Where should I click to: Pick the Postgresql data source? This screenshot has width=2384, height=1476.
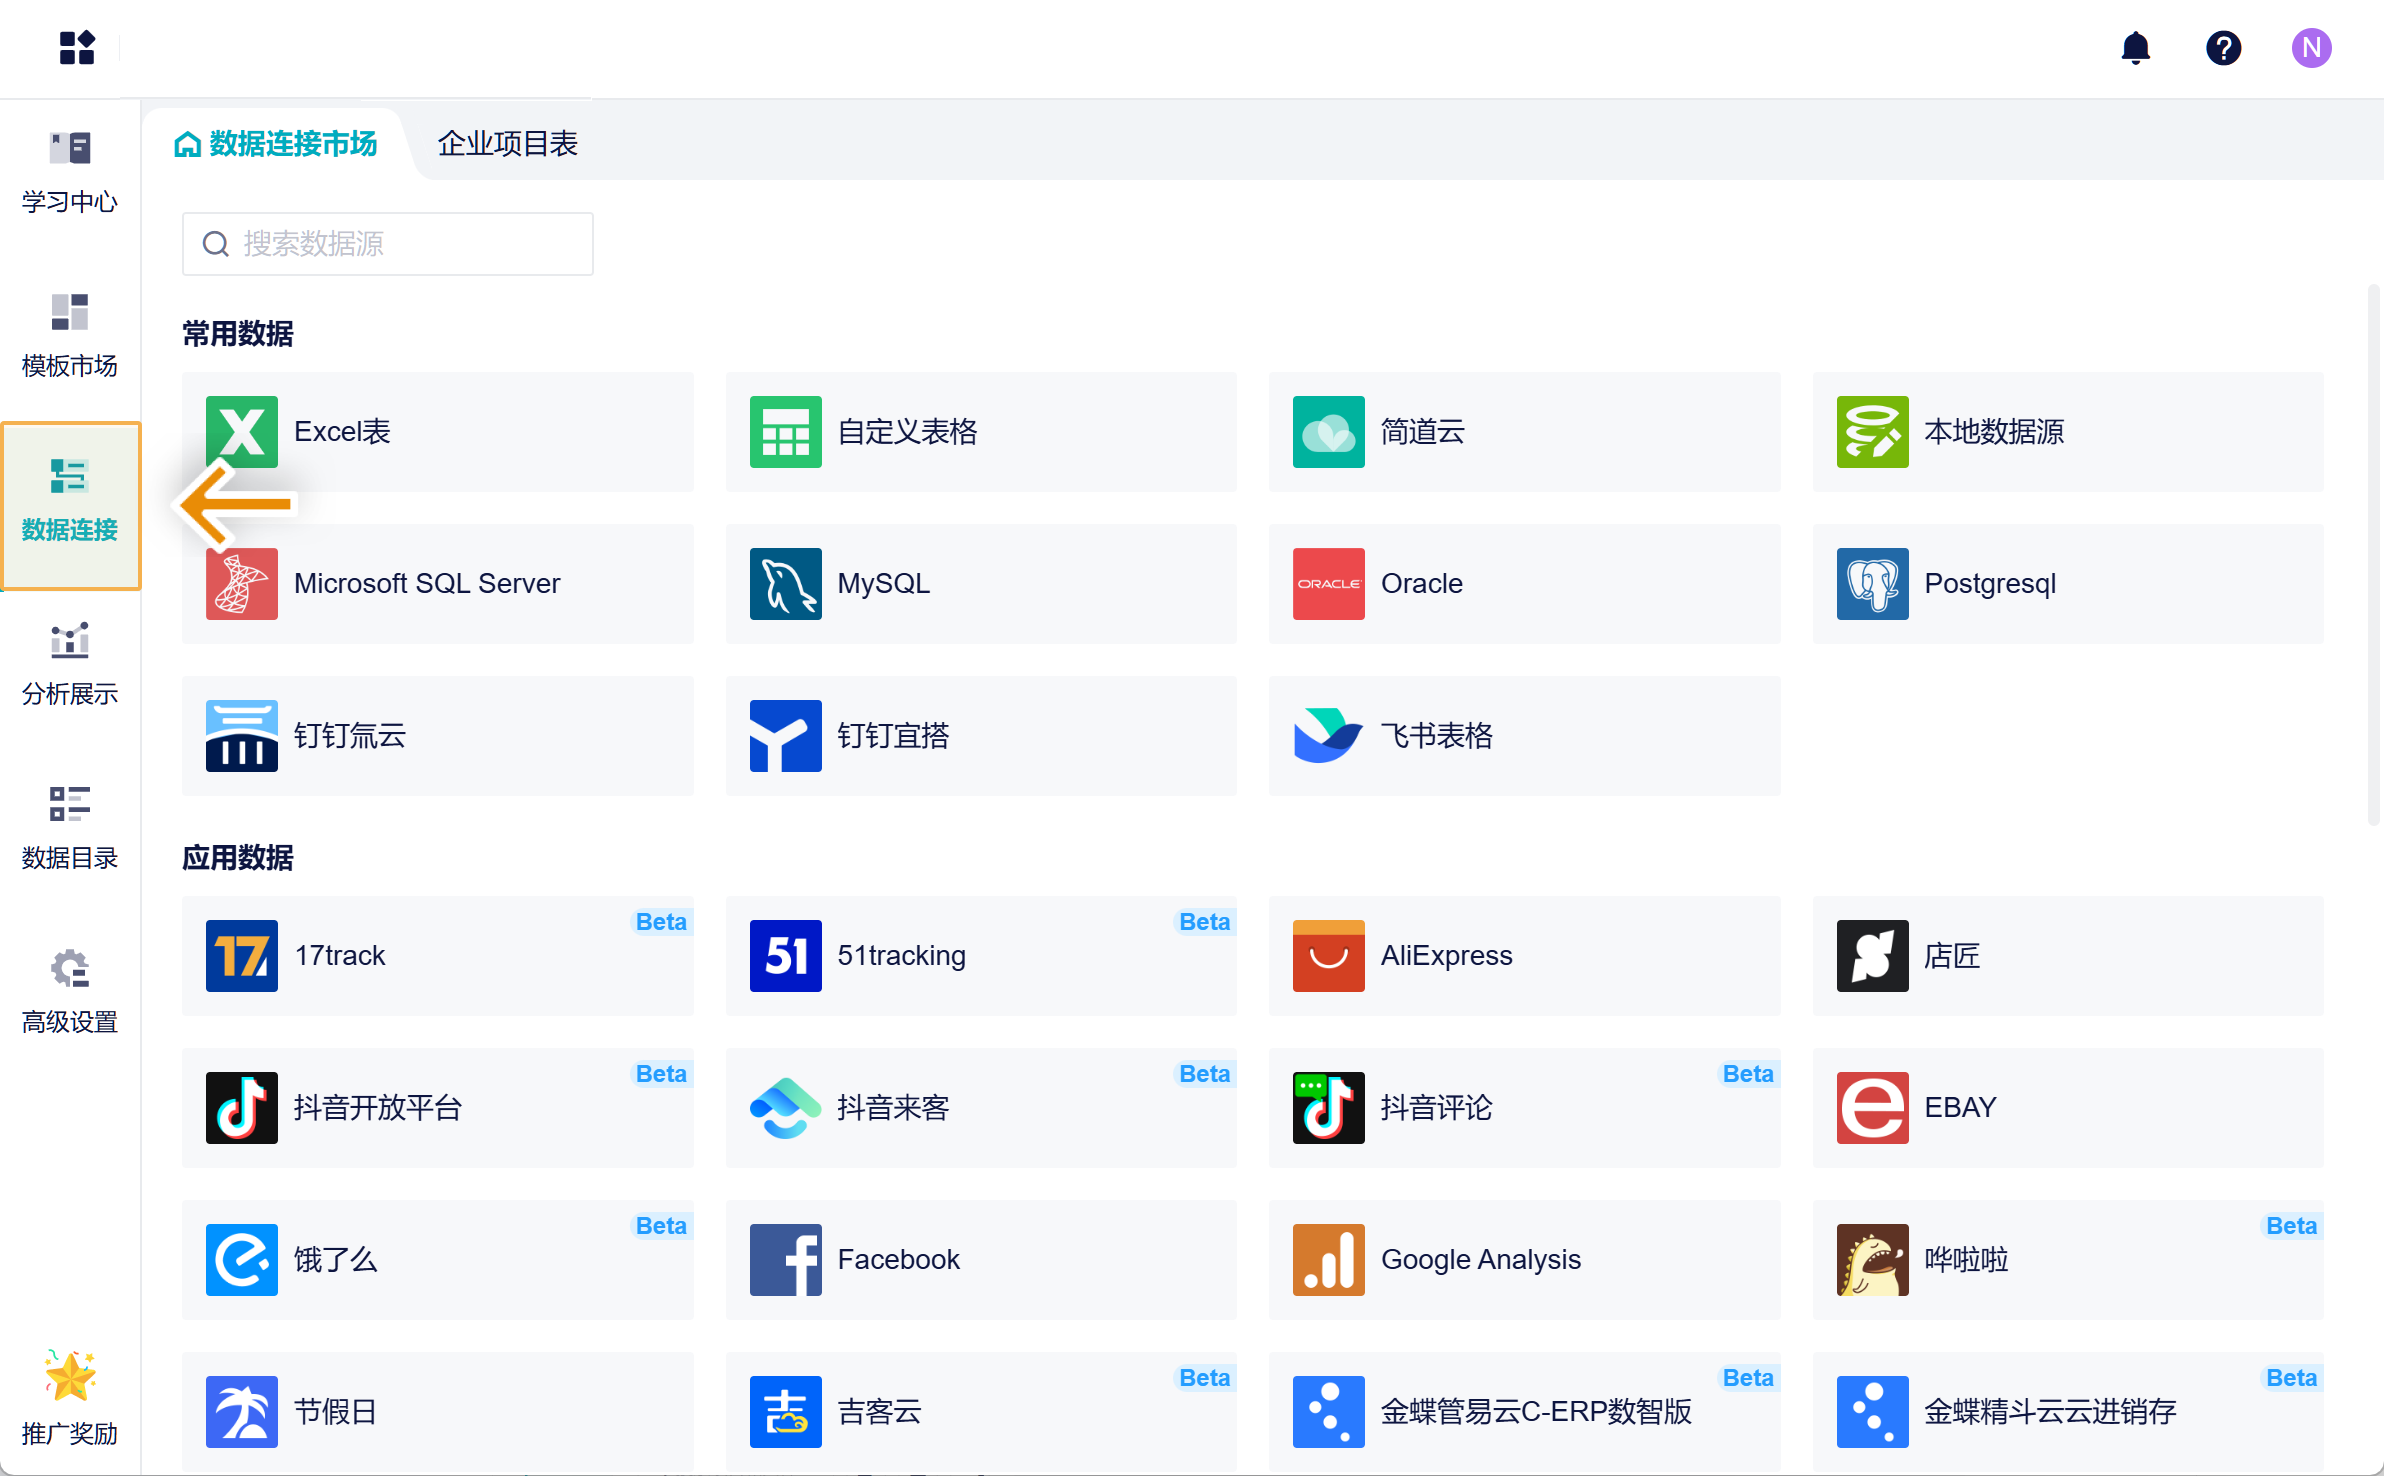click(x=2067, y=584)
